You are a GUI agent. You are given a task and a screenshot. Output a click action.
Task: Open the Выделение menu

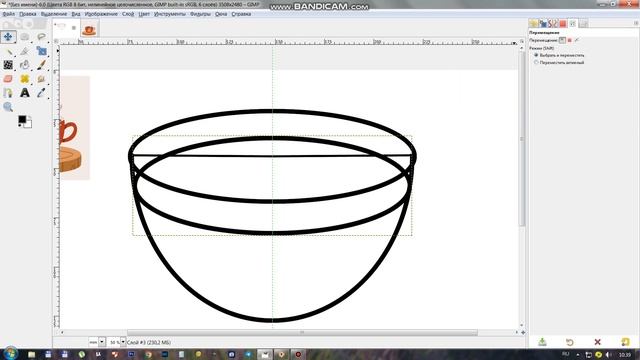54,14
